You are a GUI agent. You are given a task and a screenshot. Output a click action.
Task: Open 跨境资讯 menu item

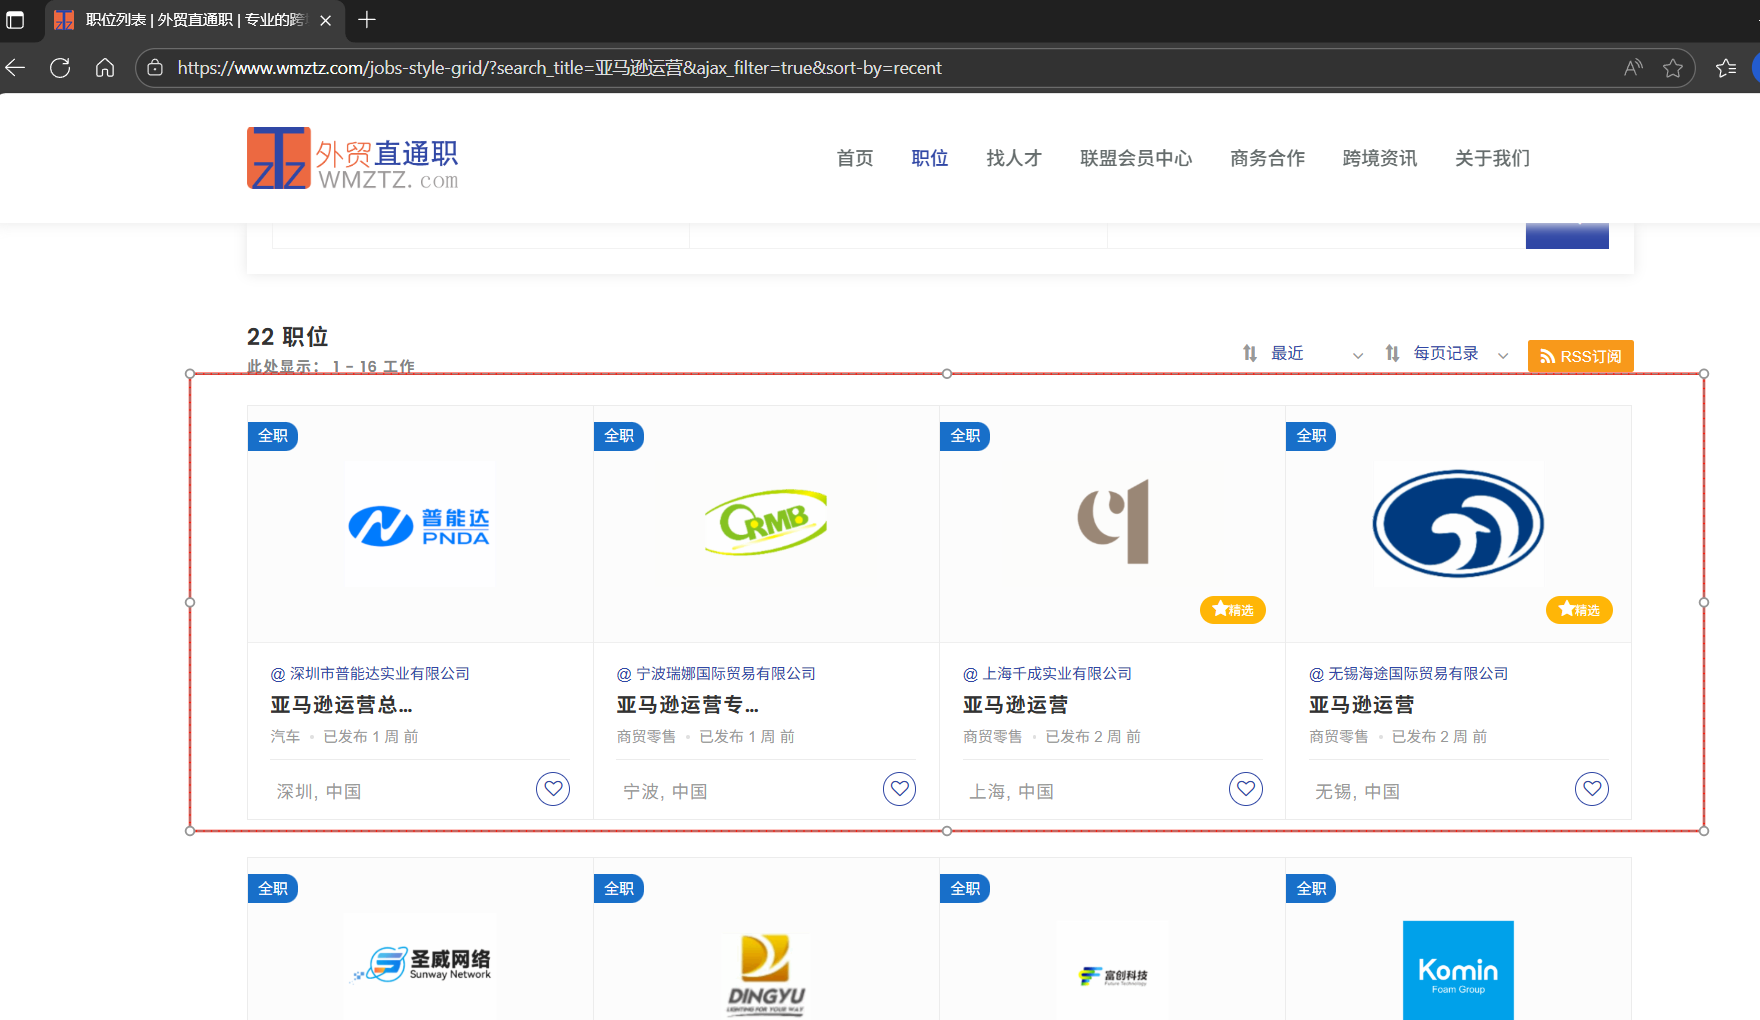click(x=1380, y=158)
